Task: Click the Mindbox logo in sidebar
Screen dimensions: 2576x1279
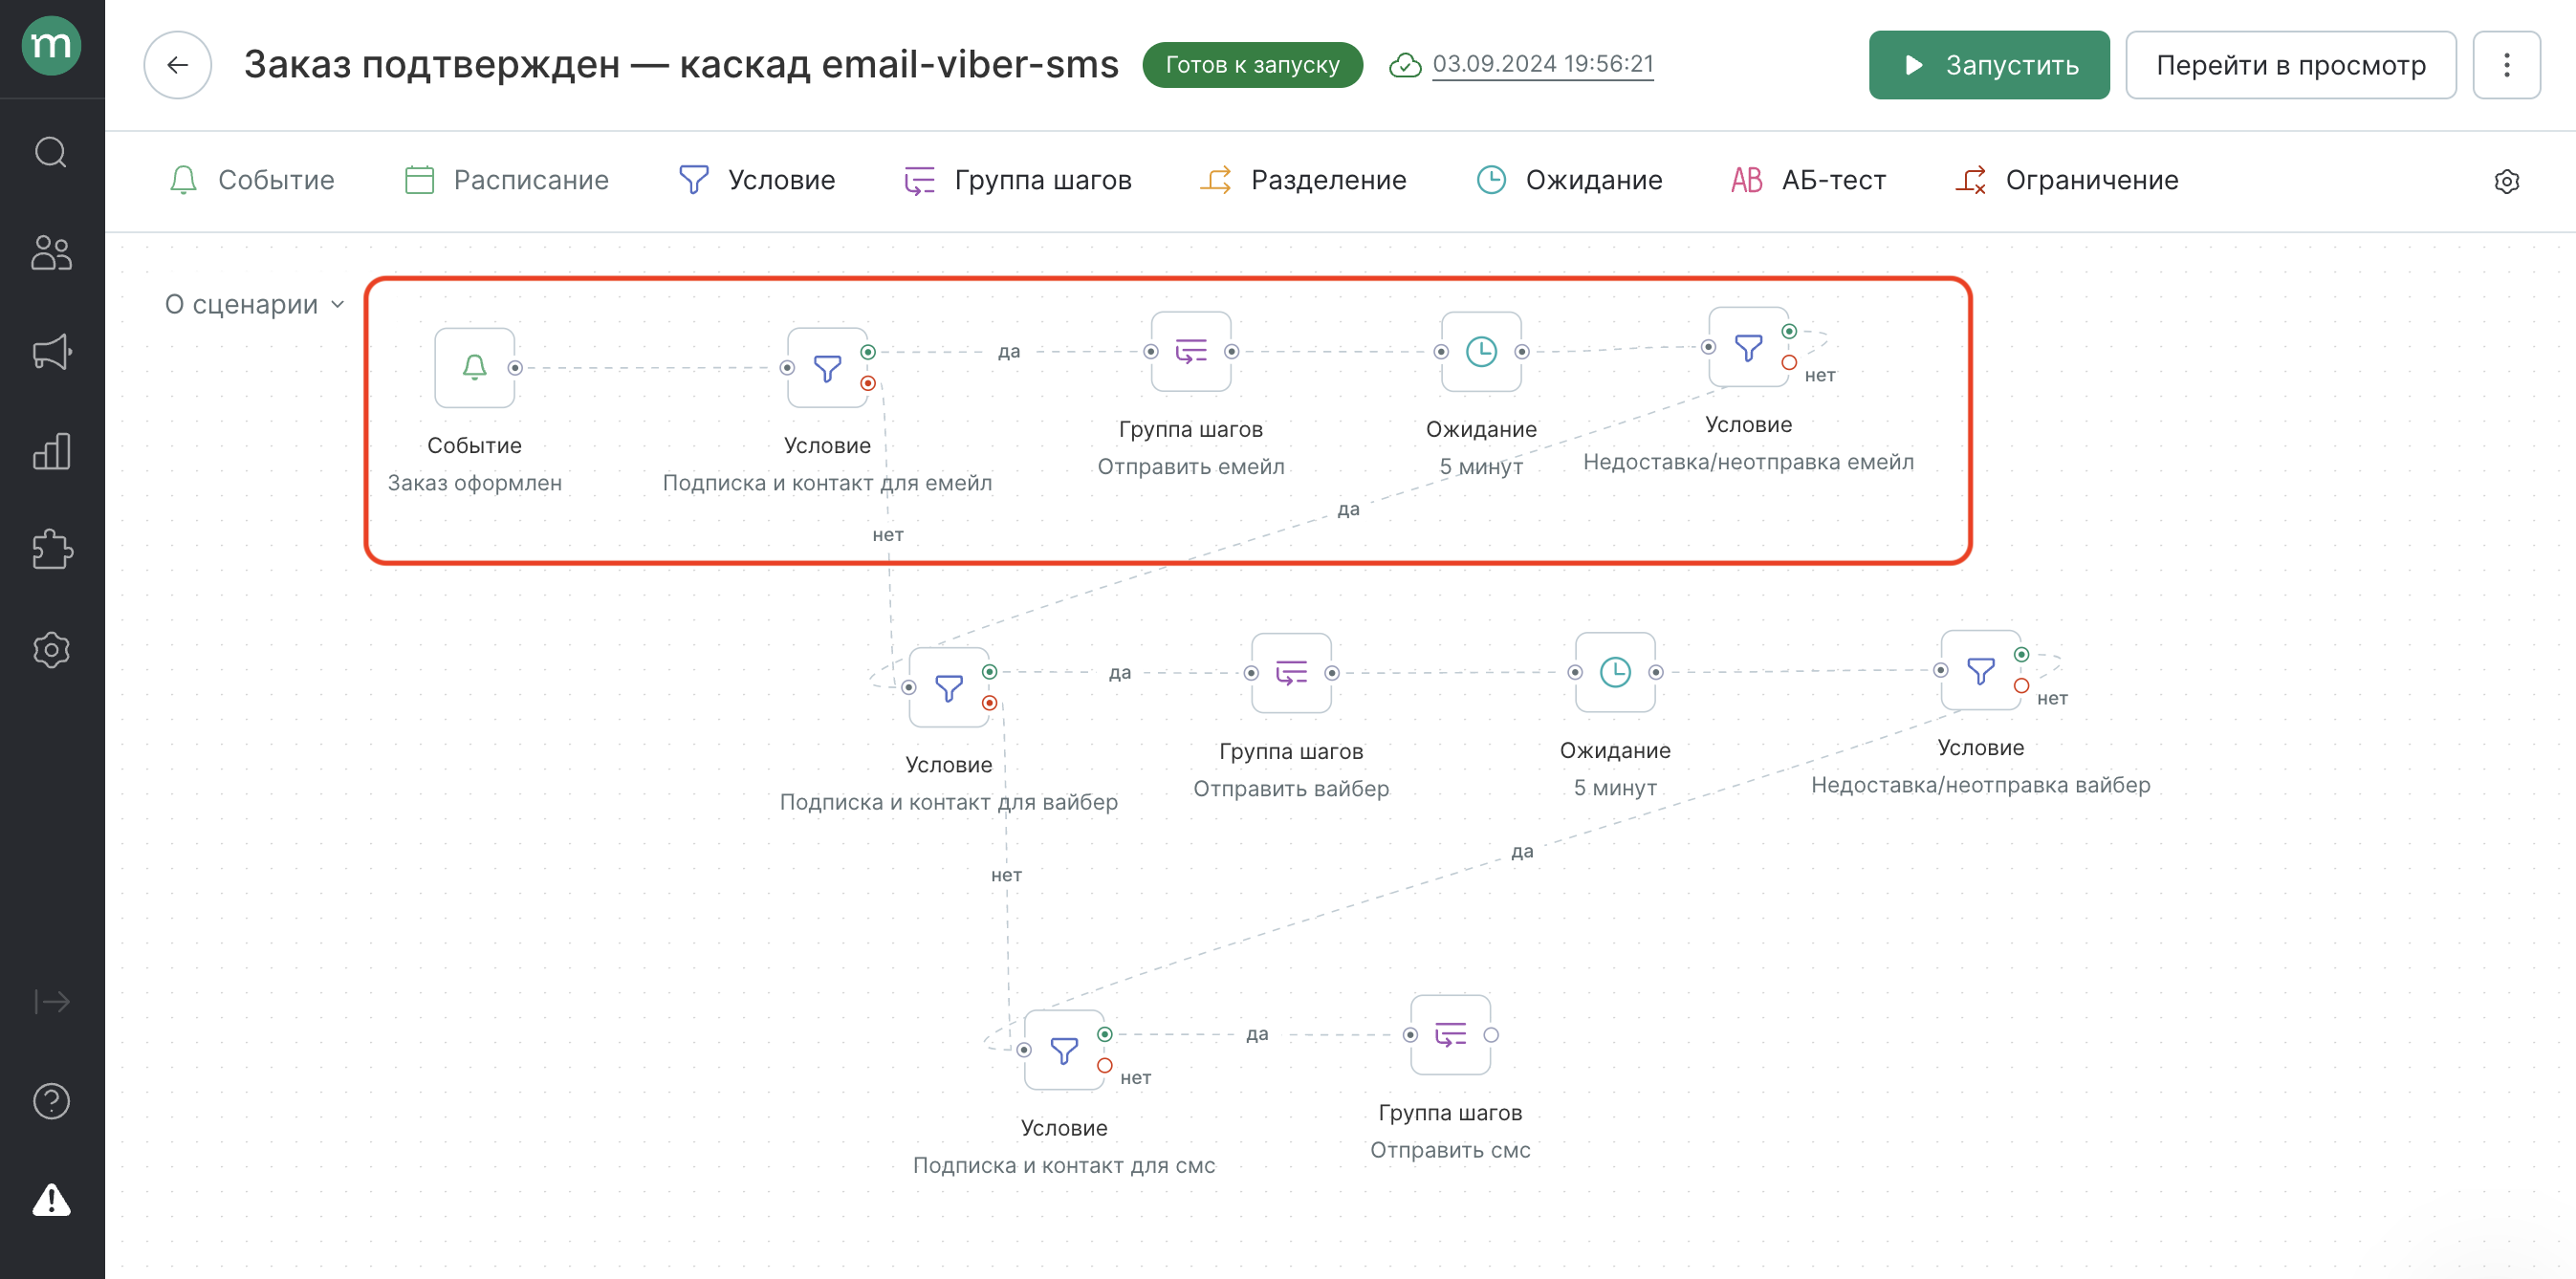Action: tap(51, 46)
